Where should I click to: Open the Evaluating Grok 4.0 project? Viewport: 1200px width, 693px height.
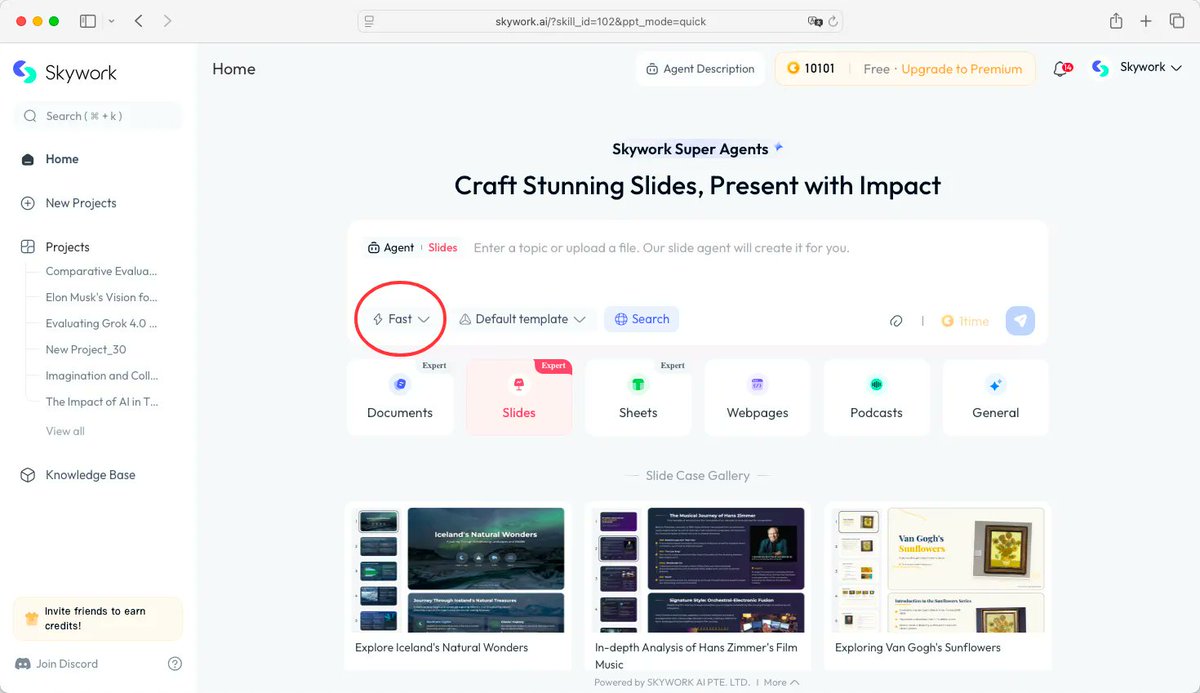pyautogui.click(x=101, y=323)
